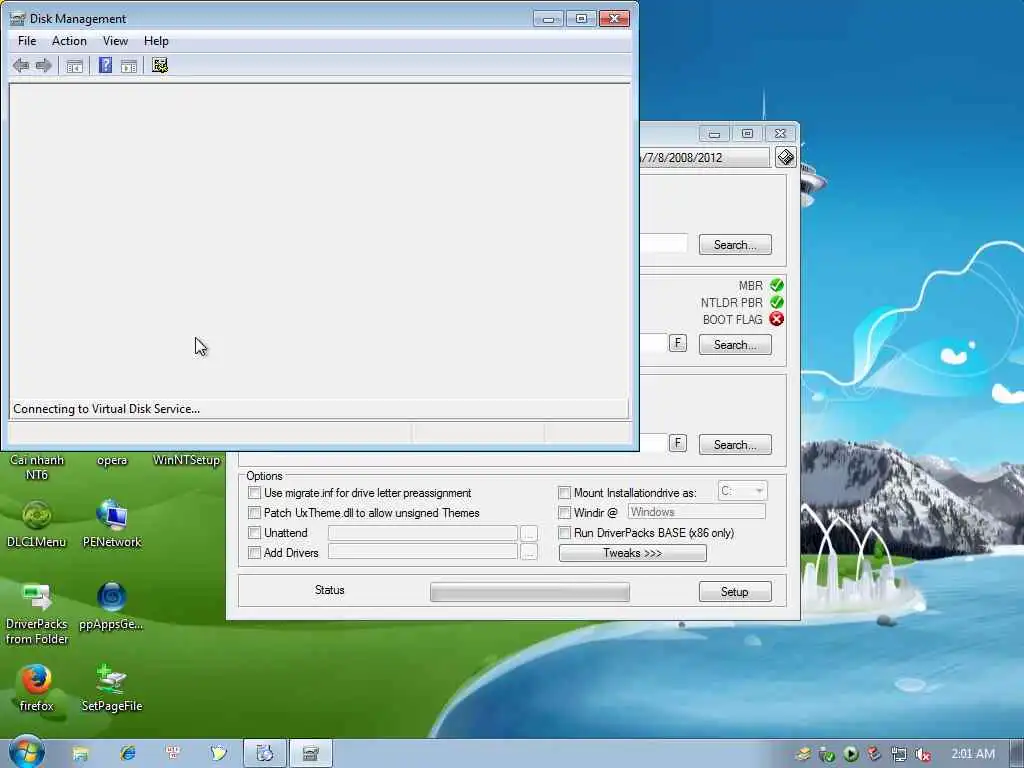
Task: Click Search... button directly below BOOT FLAG
Action: coord(735,345)
